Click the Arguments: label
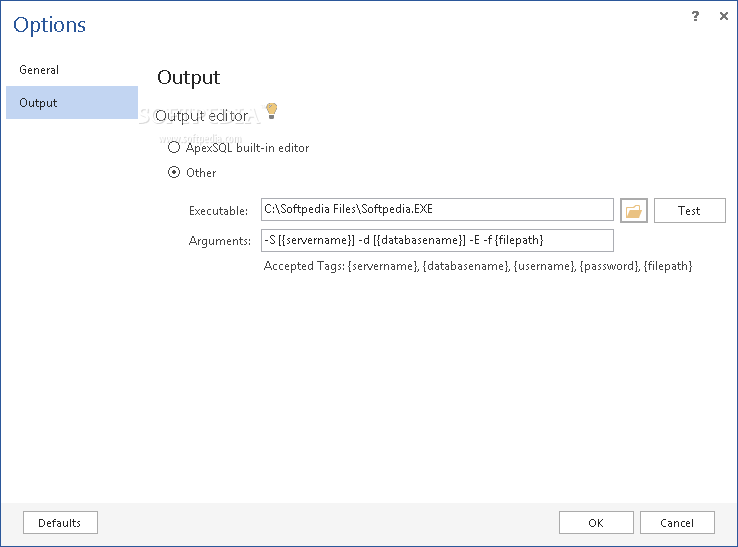 click(220, 241)
